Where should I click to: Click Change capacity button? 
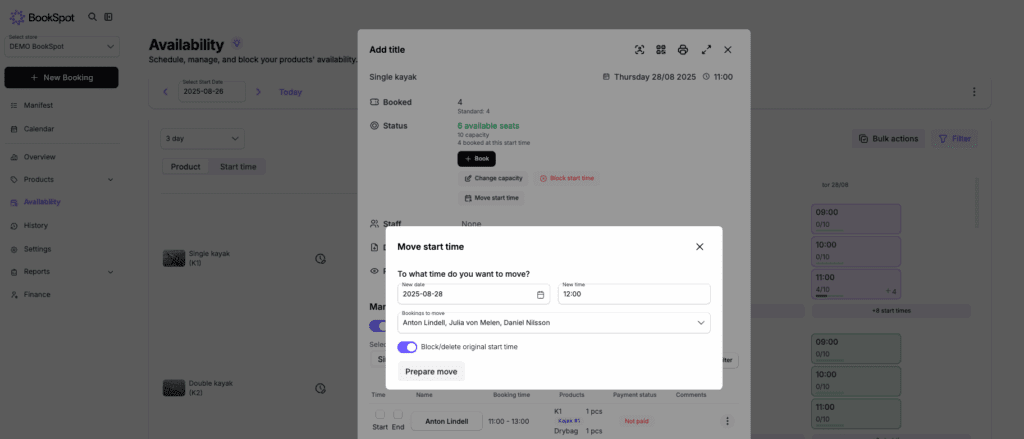[x=493, y=178]
